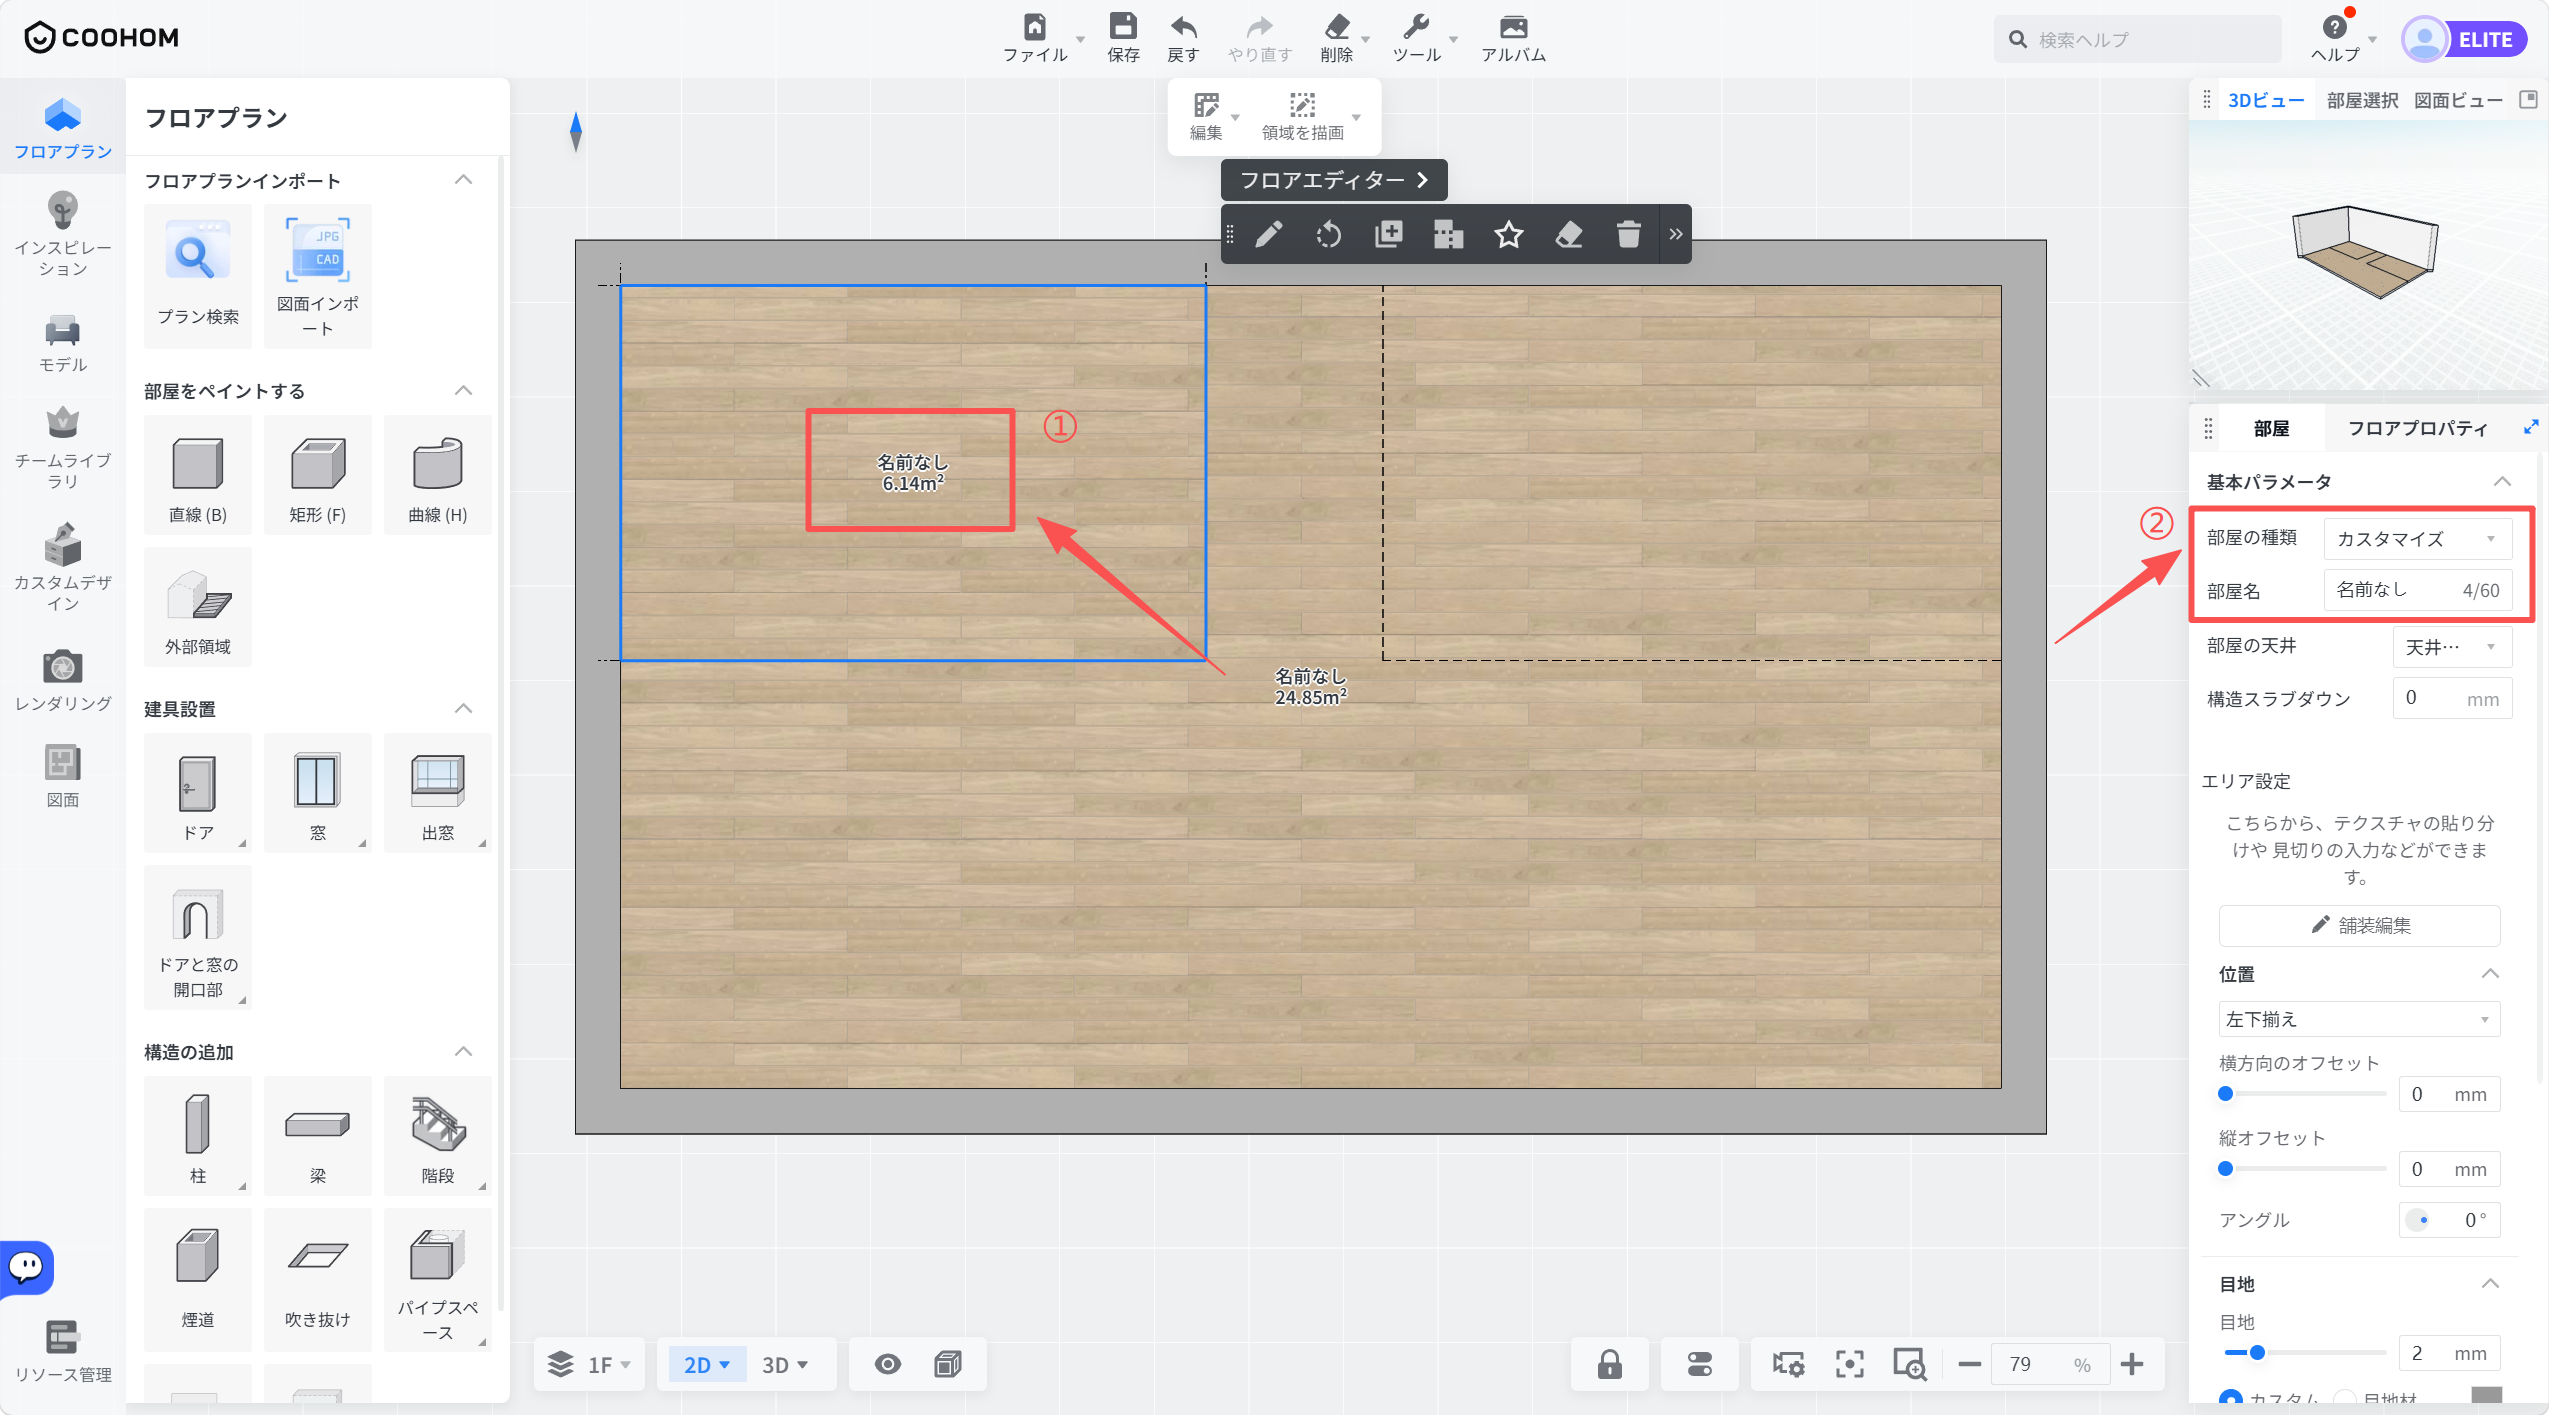The image size is (2549, 1415).
Task: Select the ドア fixture tool
Action: (x=198, y=794)
